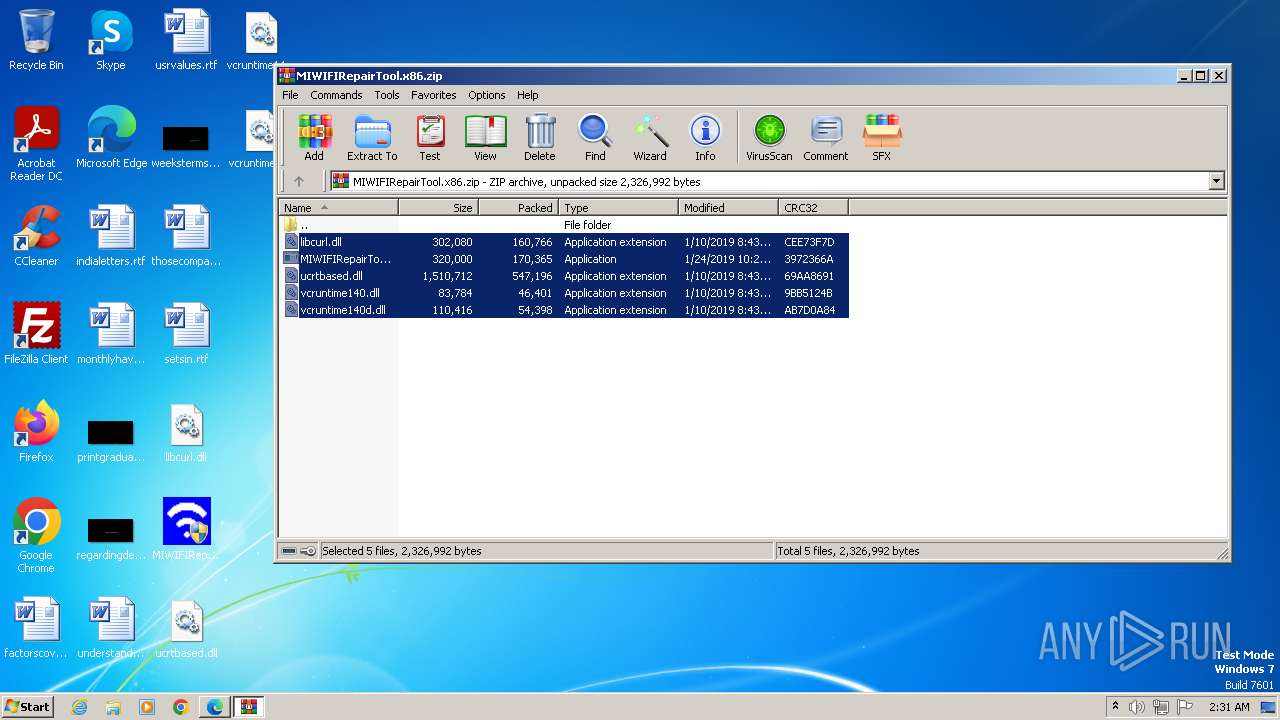Click the Delete trash icon
Viewport: 1280px width, 720px height.
pos(540,138)
